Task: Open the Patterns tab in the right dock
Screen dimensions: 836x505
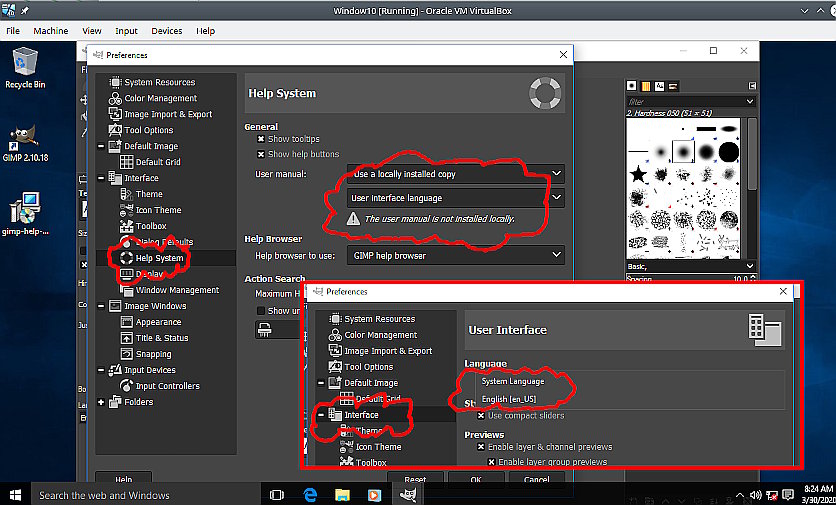Action: 645,86
